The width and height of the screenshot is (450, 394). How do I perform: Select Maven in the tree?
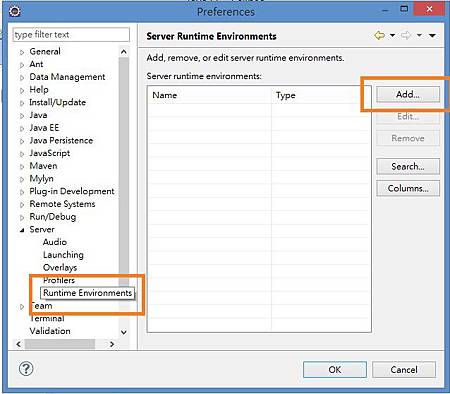point(43,166)
